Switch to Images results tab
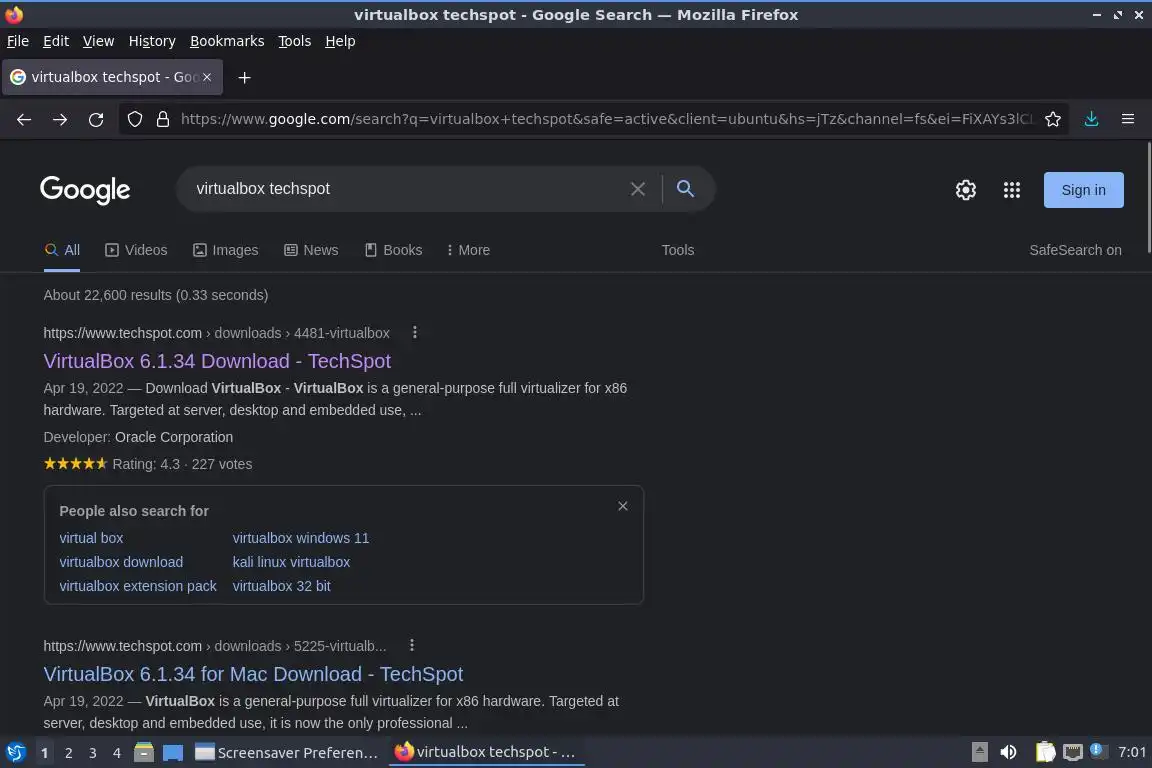The image size is (1152, 768). [x=226, y=250]
